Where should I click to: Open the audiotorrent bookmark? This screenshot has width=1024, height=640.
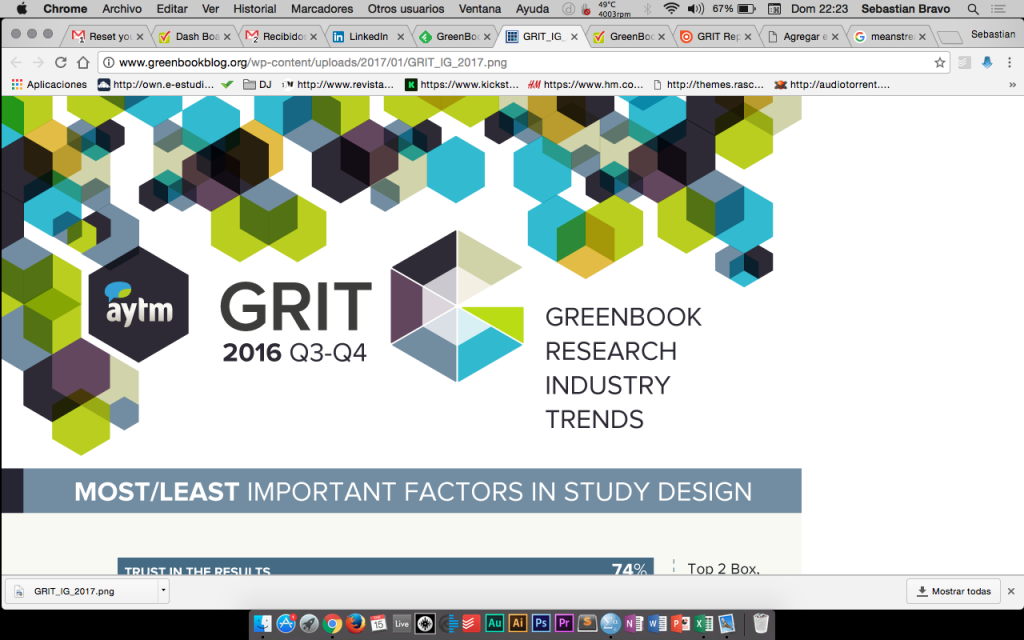pyautogui.click(x=832, y=84)
